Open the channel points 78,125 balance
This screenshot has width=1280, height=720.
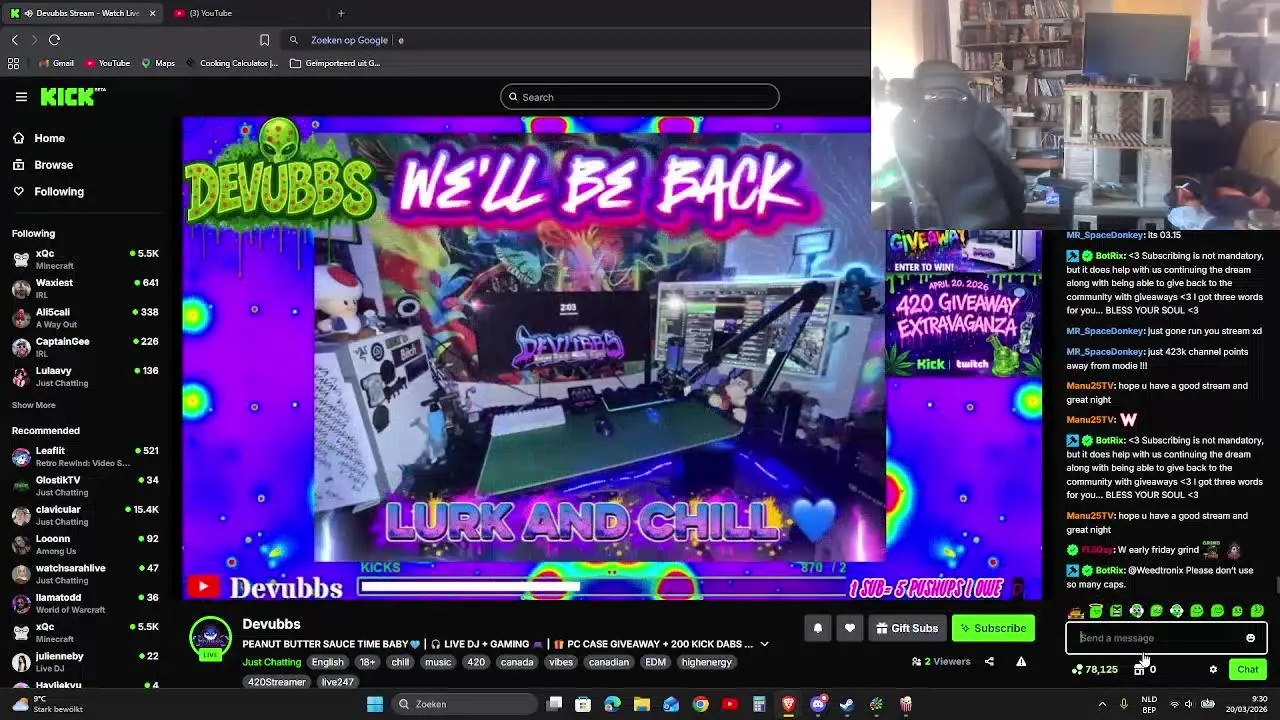(1094, 669)
